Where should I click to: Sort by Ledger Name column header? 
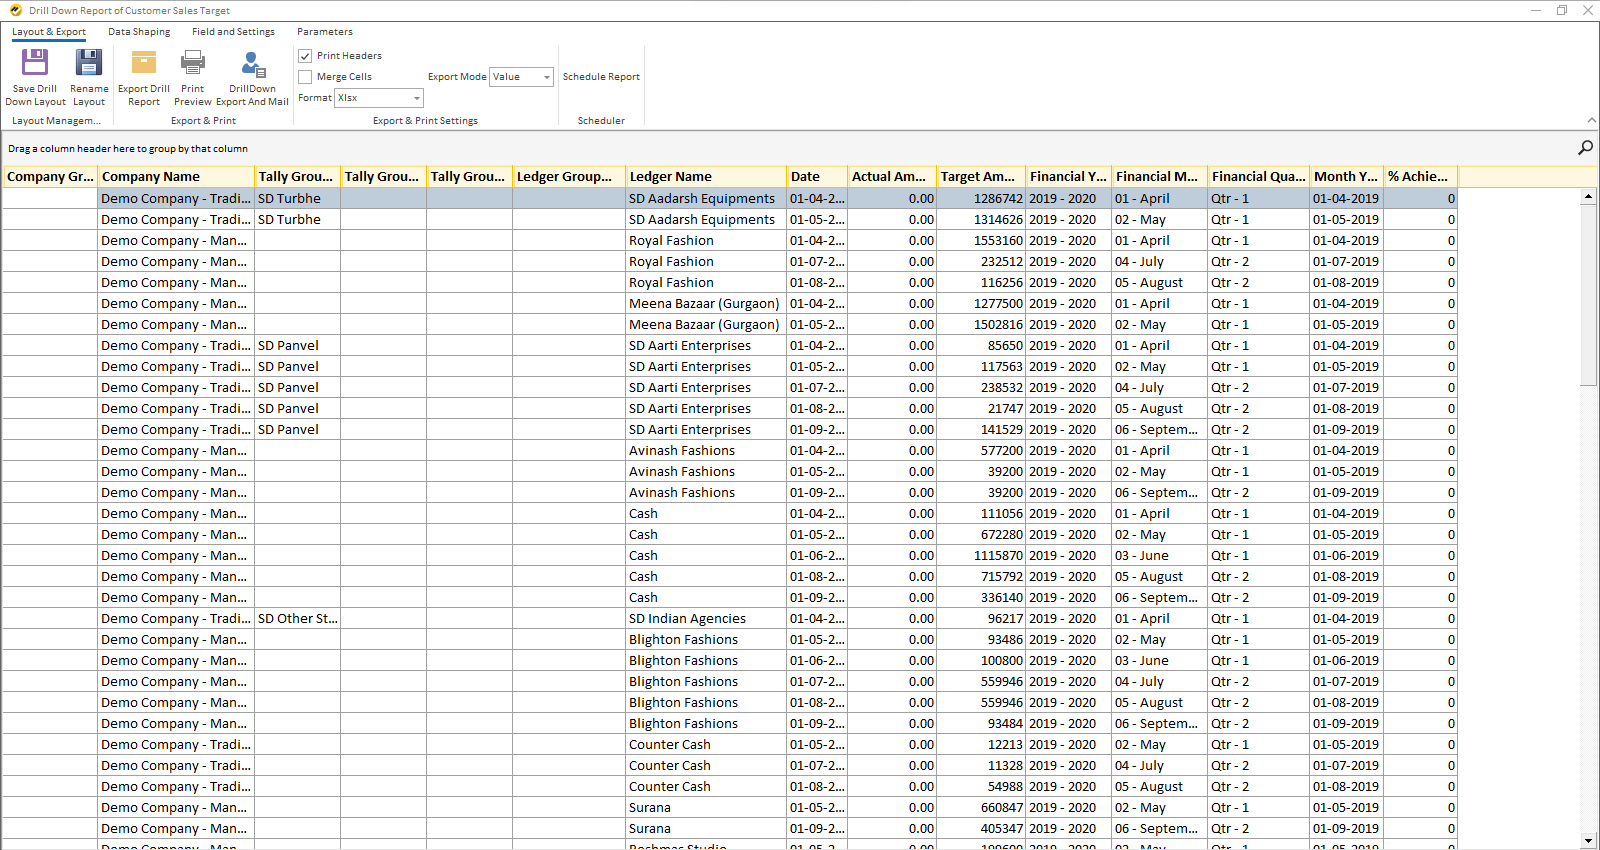[705, 177]
